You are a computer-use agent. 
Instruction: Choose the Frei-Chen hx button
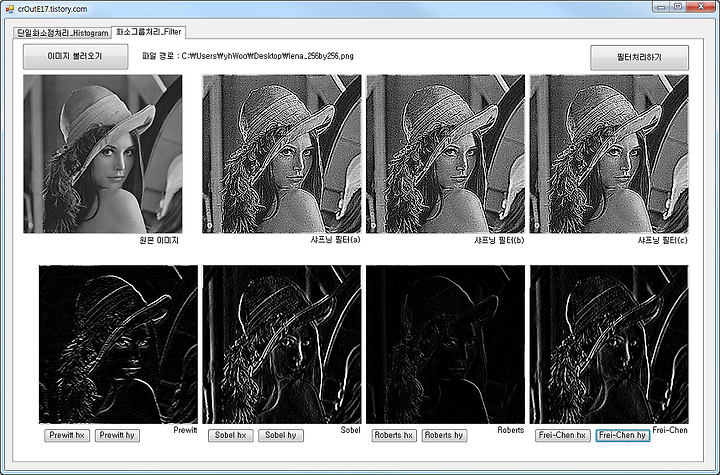tap(562, 435)
